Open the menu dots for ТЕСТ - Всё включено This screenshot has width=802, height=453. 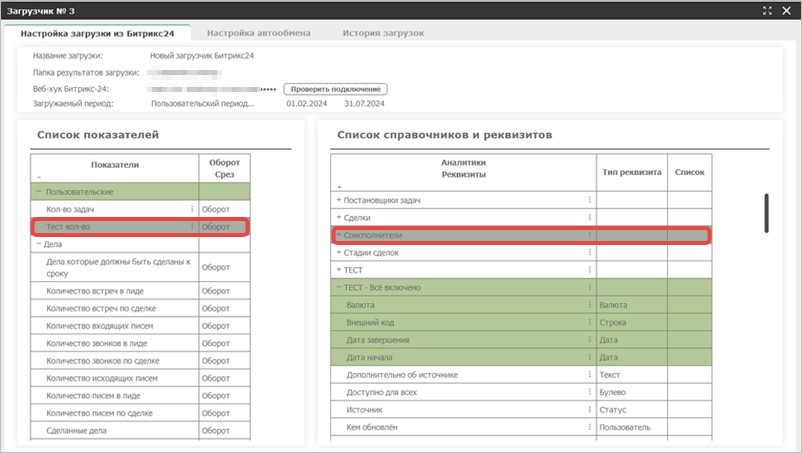[590, 287]
